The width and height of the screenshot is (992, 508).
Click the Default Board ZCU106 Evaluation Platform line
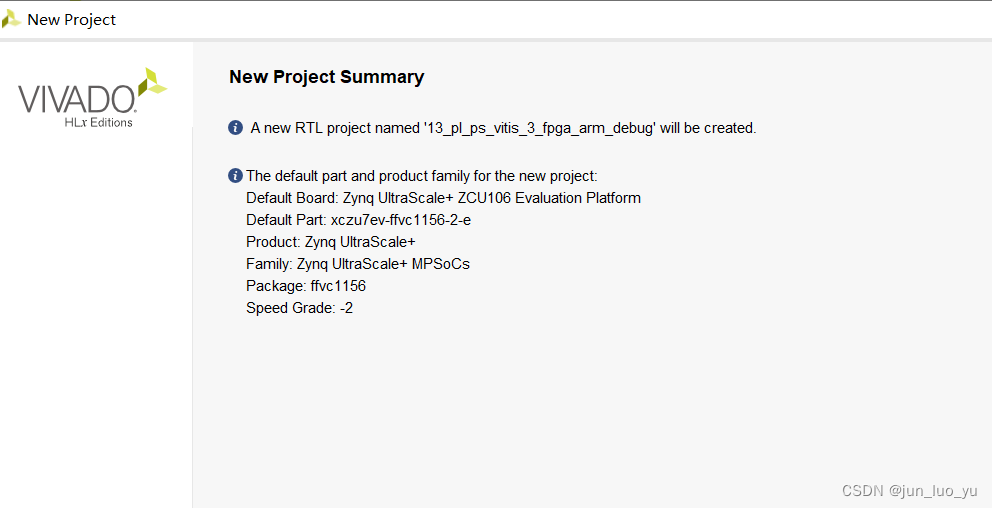(443, 198)
